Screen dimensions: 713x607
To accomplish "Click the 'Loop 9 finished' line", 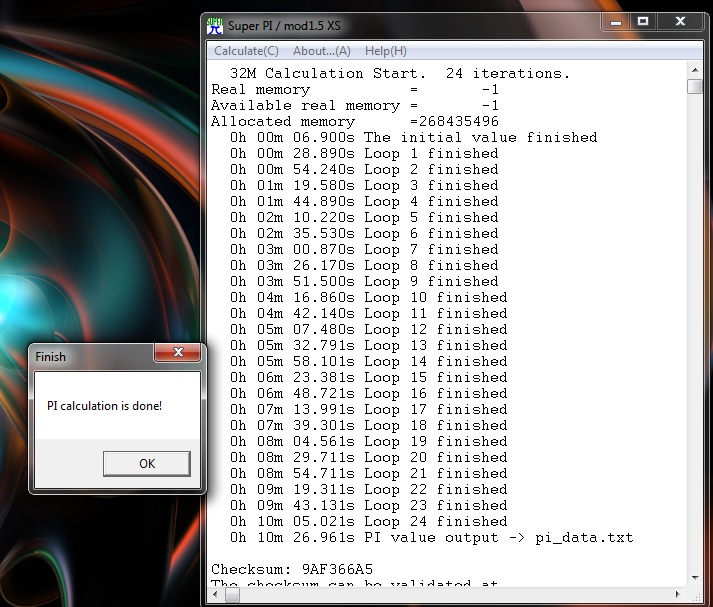I will point(364,281).
